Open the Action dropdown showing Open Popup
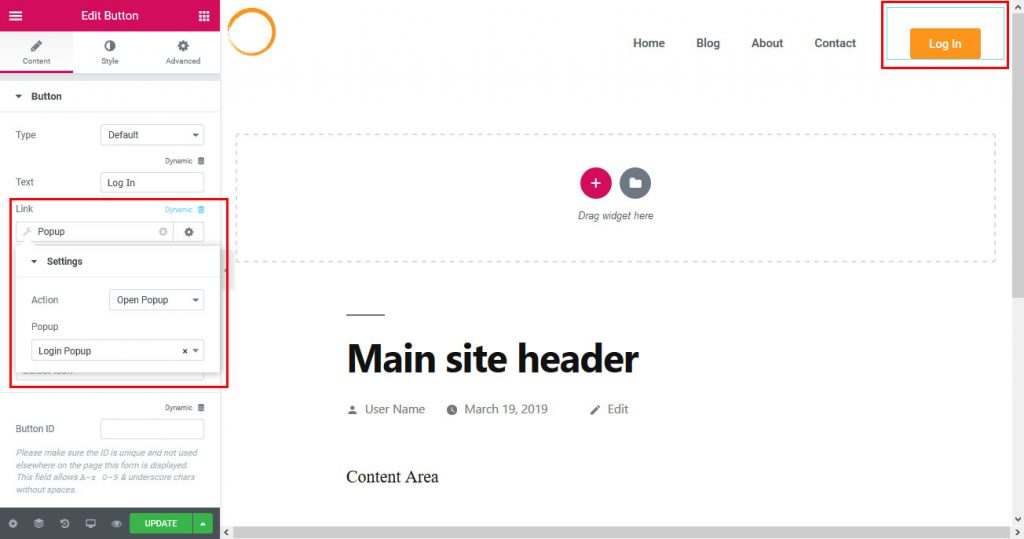Screen dimensions: 1024x539 pyautogui.click(x=155, y=300)
